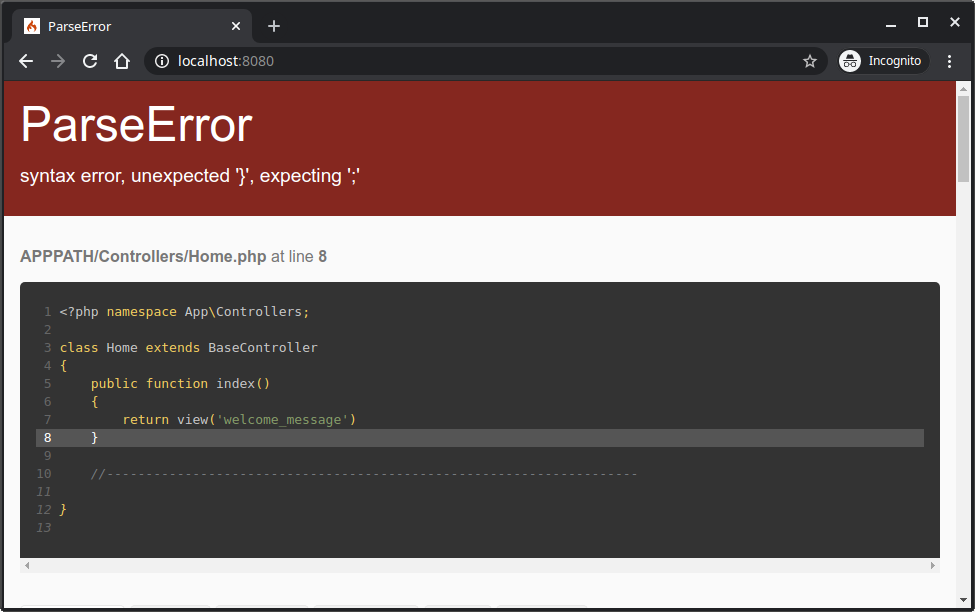Navigate back using the back arrow

(x=25, y=61)
